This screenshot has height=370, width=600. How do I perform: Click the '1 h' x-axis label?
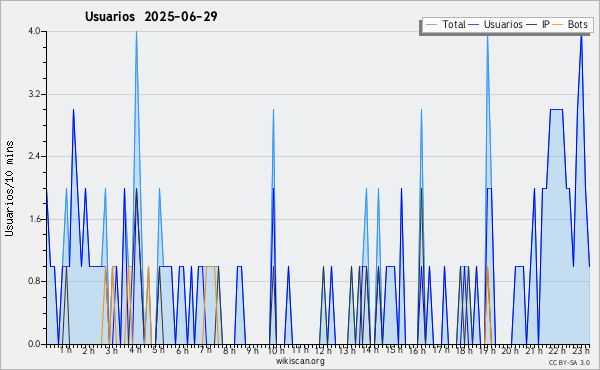65,350
